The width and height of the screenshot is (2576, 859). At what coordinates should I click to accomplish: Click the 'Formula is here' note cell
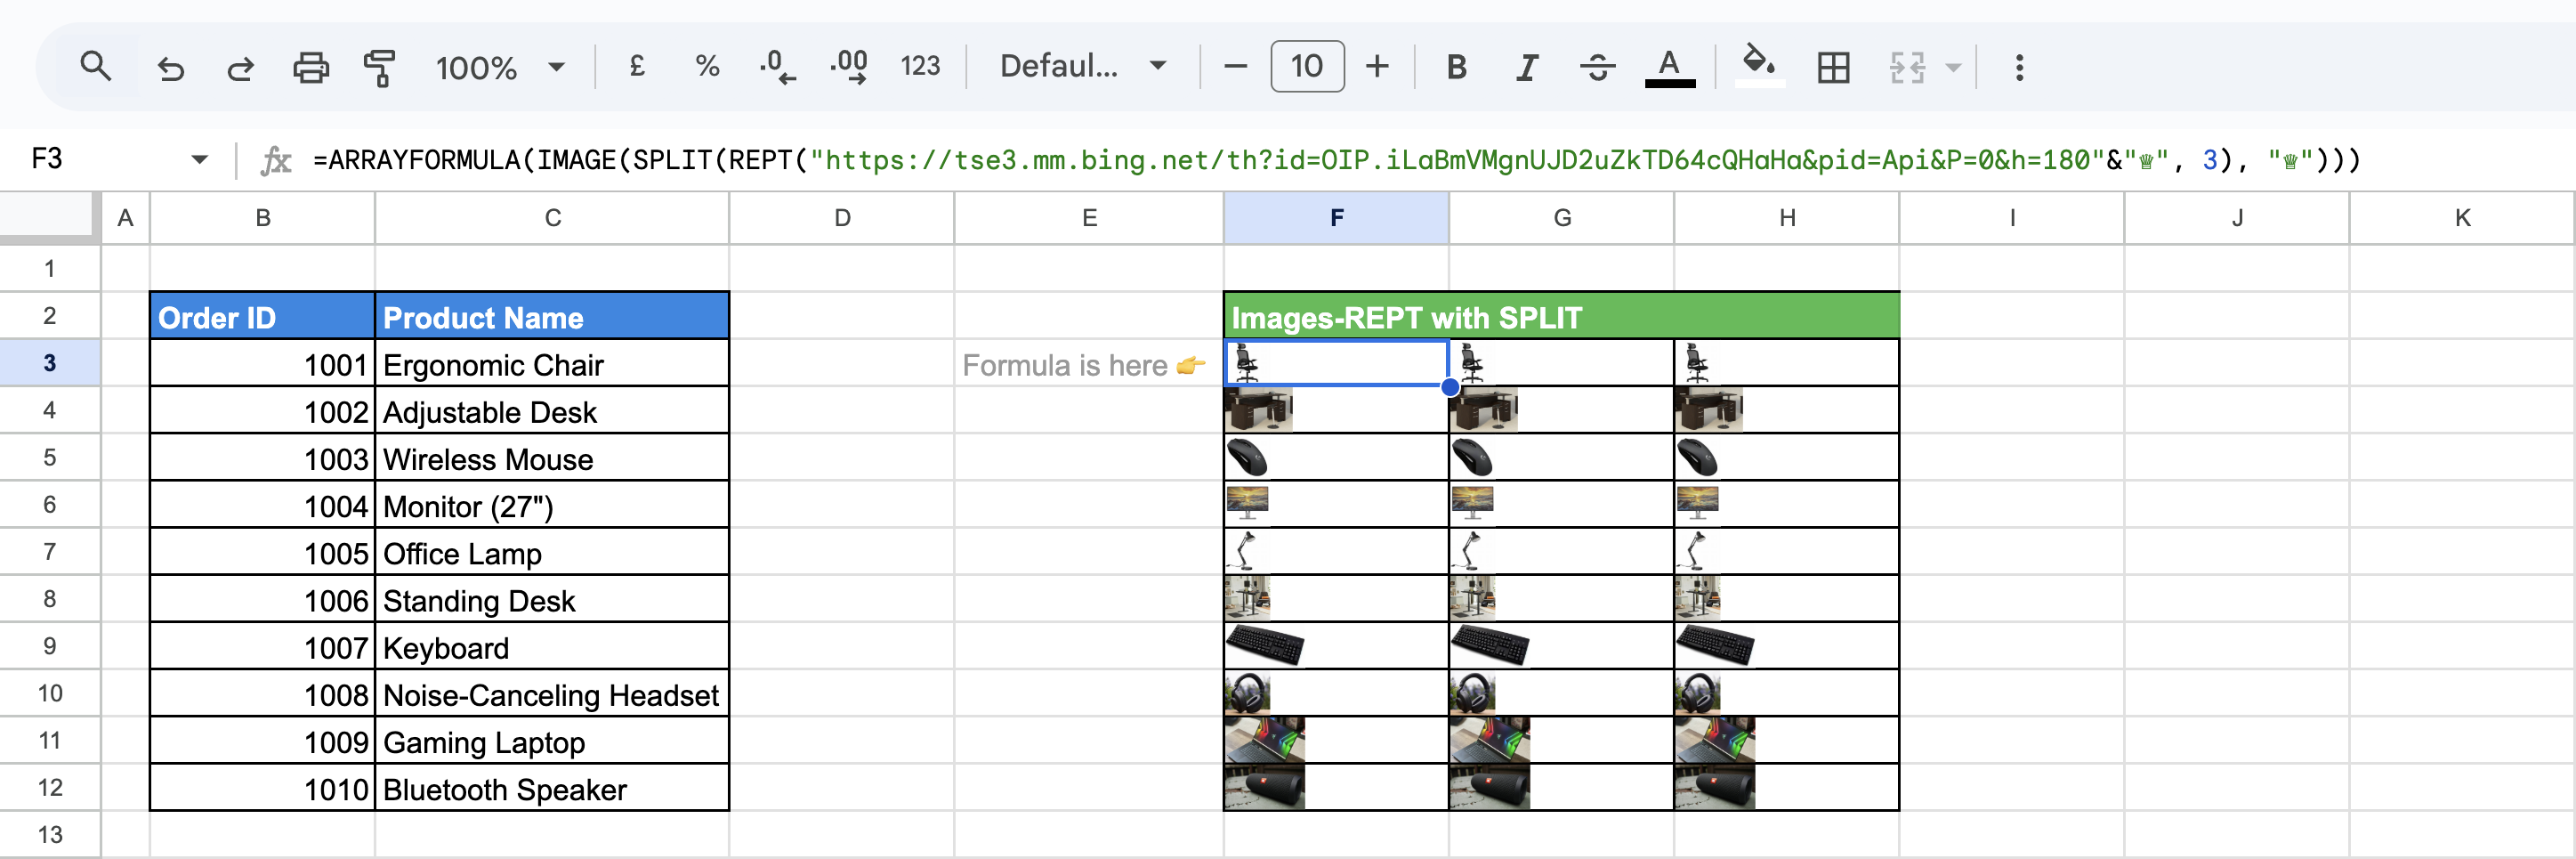pos(1089,364)
